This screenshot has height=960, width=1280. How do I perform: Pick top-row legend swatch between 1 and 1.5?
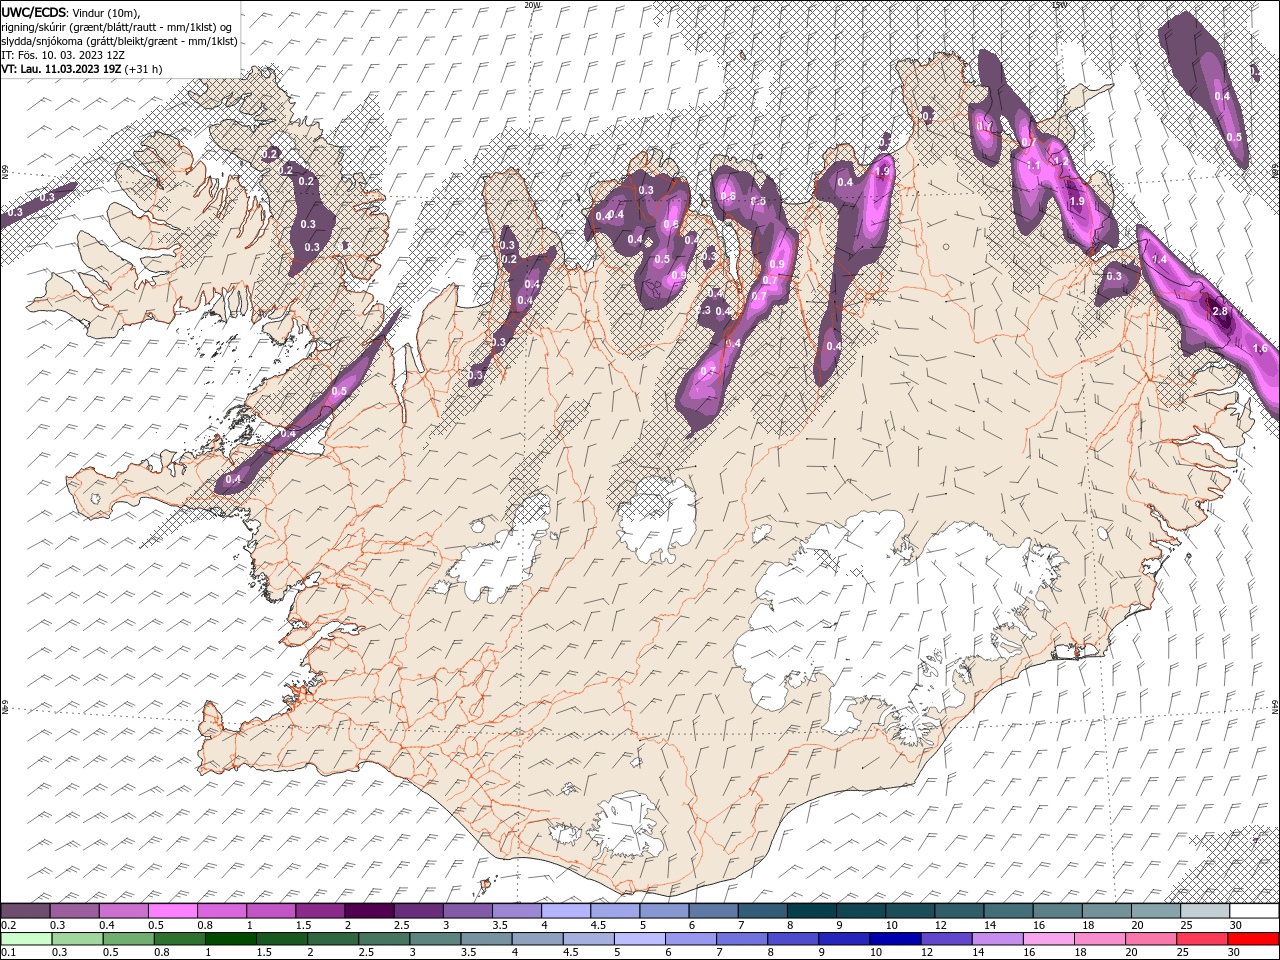pyautogui.click(x=271, y=911)
